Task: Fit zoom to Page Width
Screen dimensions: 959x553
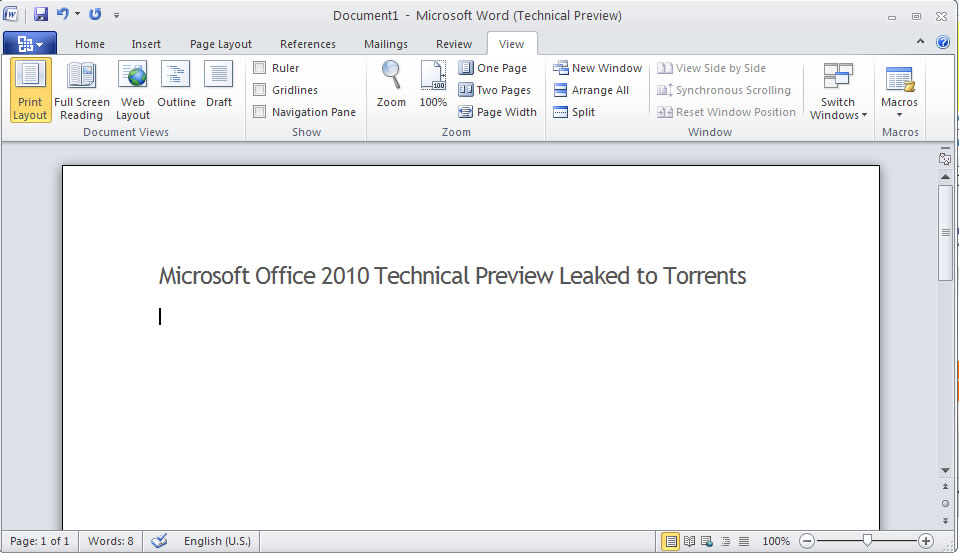Action: (497, 112)
